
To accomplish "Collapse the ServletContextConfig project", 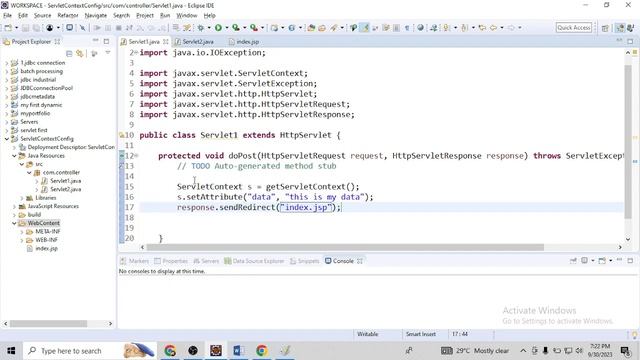I will coord(7,139).
